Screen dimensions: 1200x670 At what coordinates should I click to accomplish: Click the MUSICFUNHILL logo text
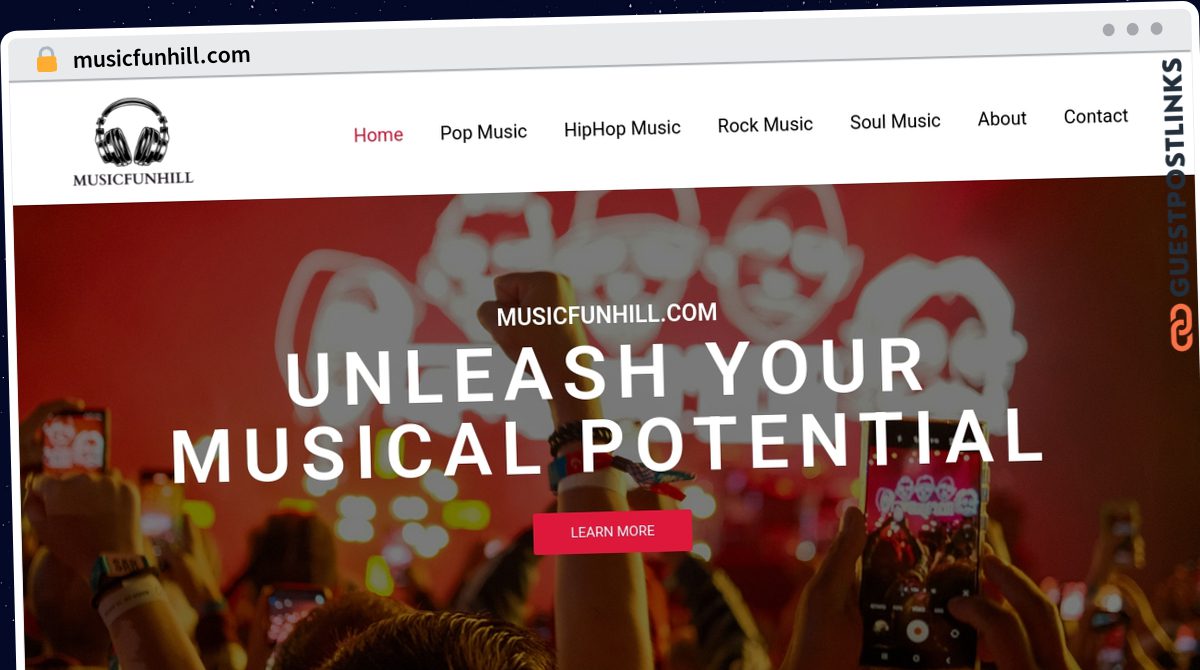tap(133, 179)
